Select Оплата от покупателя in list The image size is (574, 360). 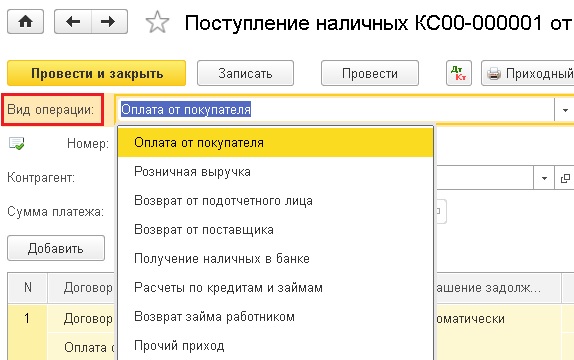(275, 142)
